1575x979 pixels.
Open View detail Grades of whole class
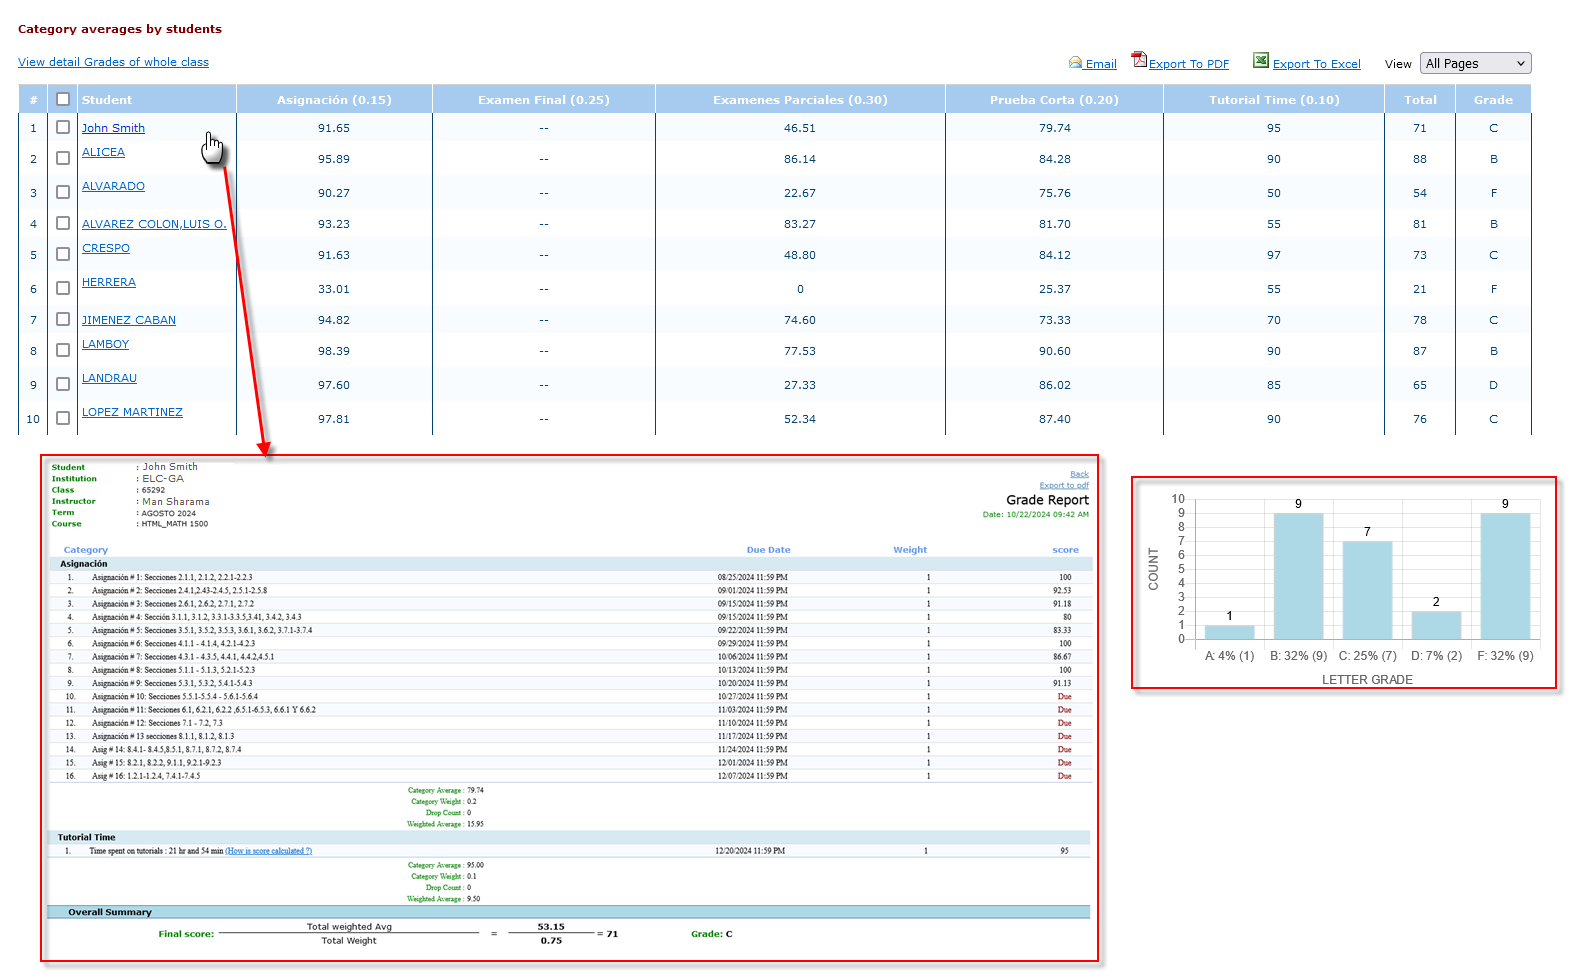tap(113, 62)
